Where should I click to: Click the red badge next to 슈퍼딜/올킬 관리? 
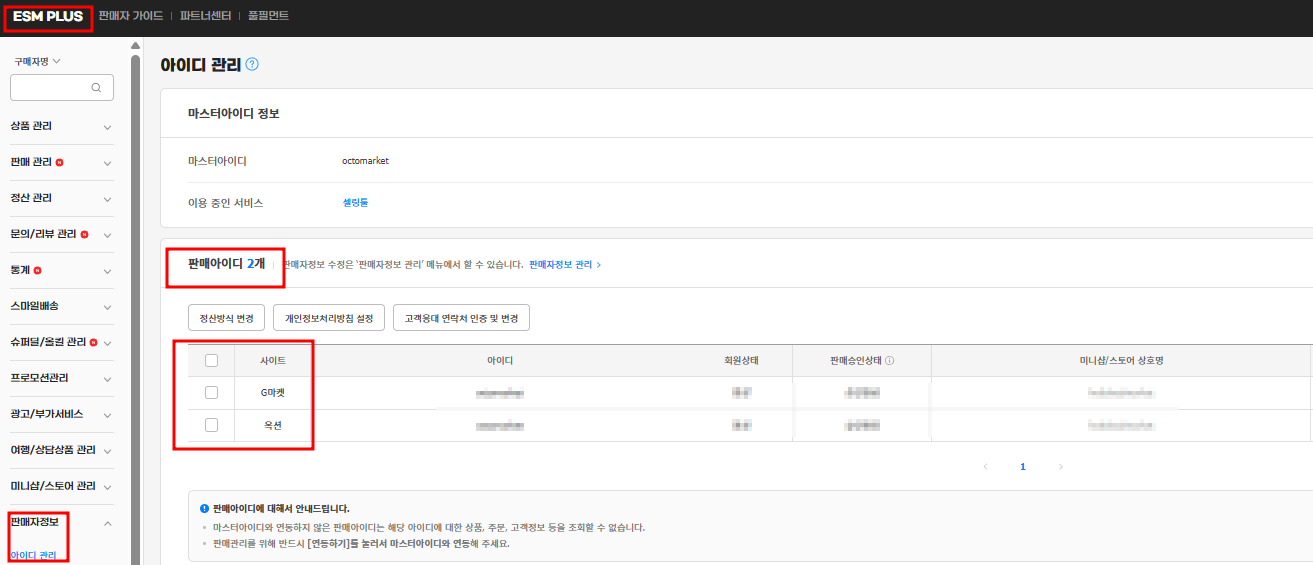click(93, 342)
